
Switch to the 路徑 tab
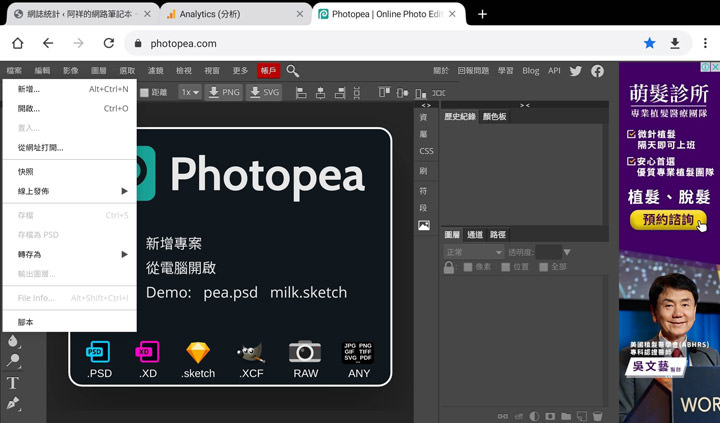point(498,235)
